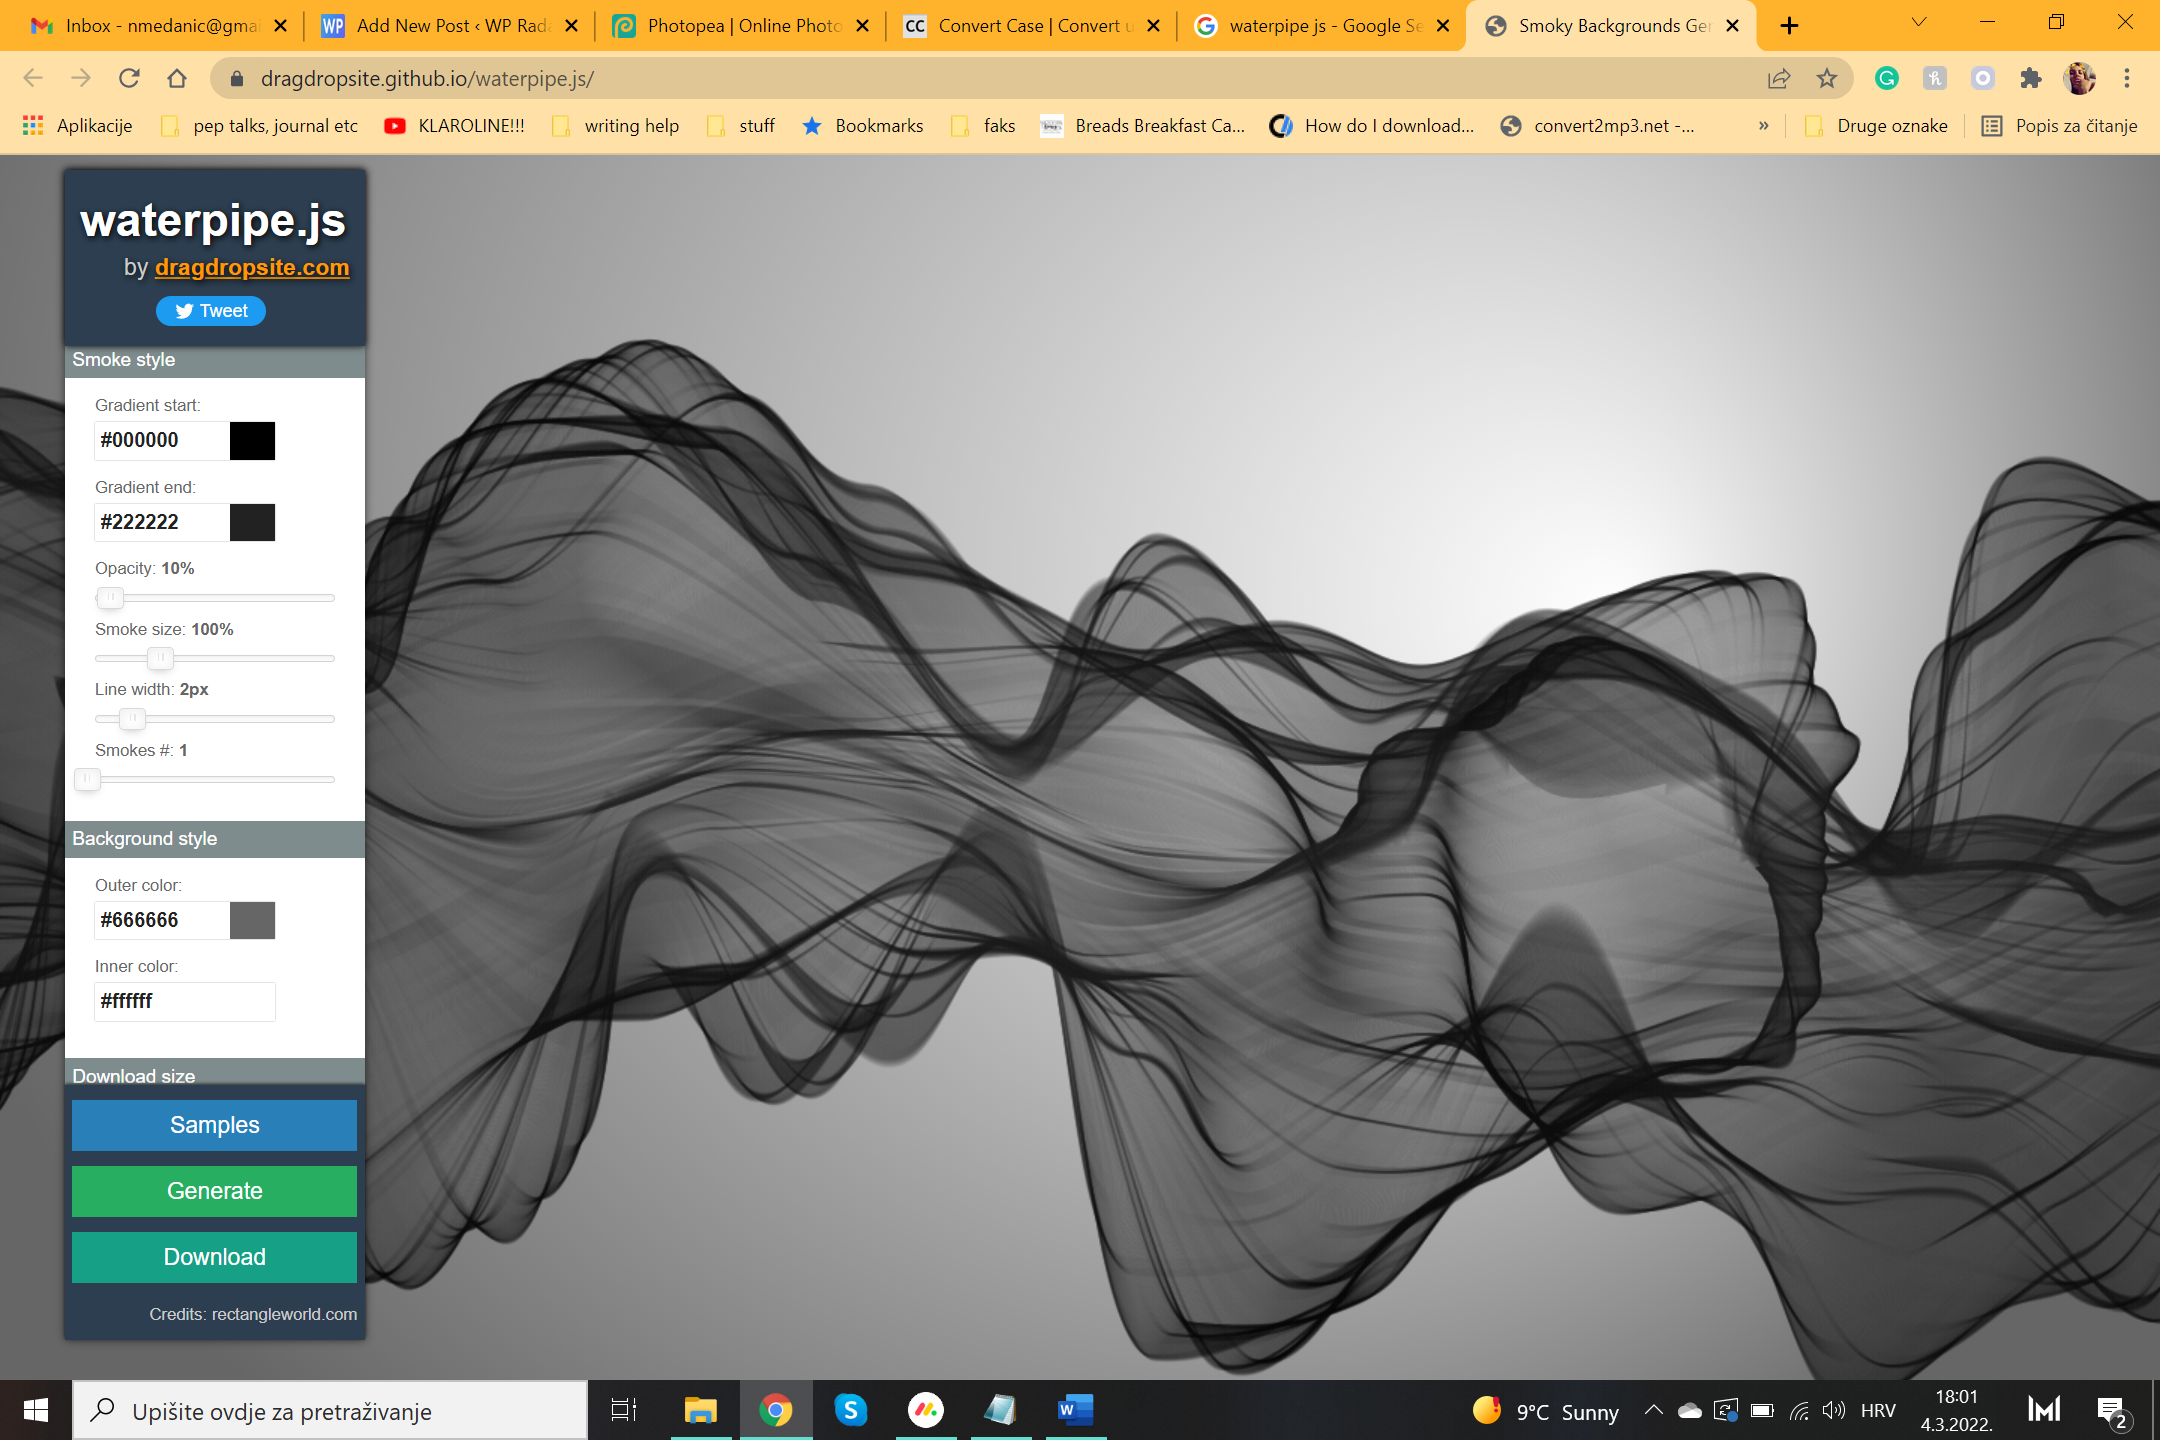This screenshot has height=1440, width=2160.
Task: Click the Gradient start black swatch
Action: click(x=252, y=440)
